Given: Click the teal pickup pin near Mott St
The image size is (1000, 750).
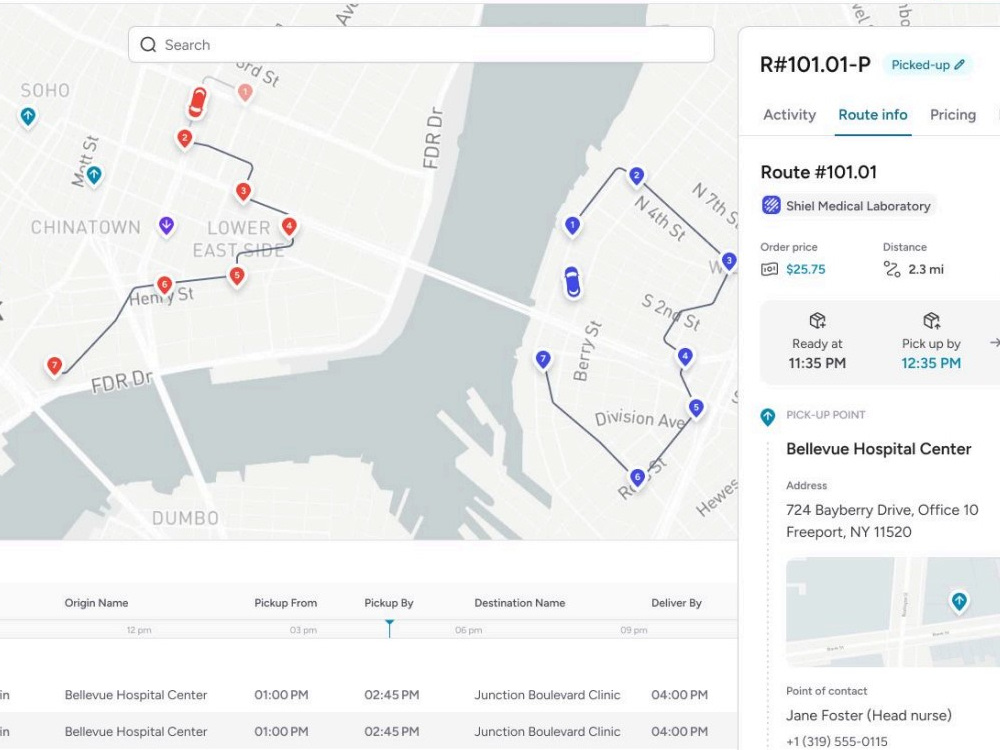Looking at the screenshot, I should click(94, 175).
